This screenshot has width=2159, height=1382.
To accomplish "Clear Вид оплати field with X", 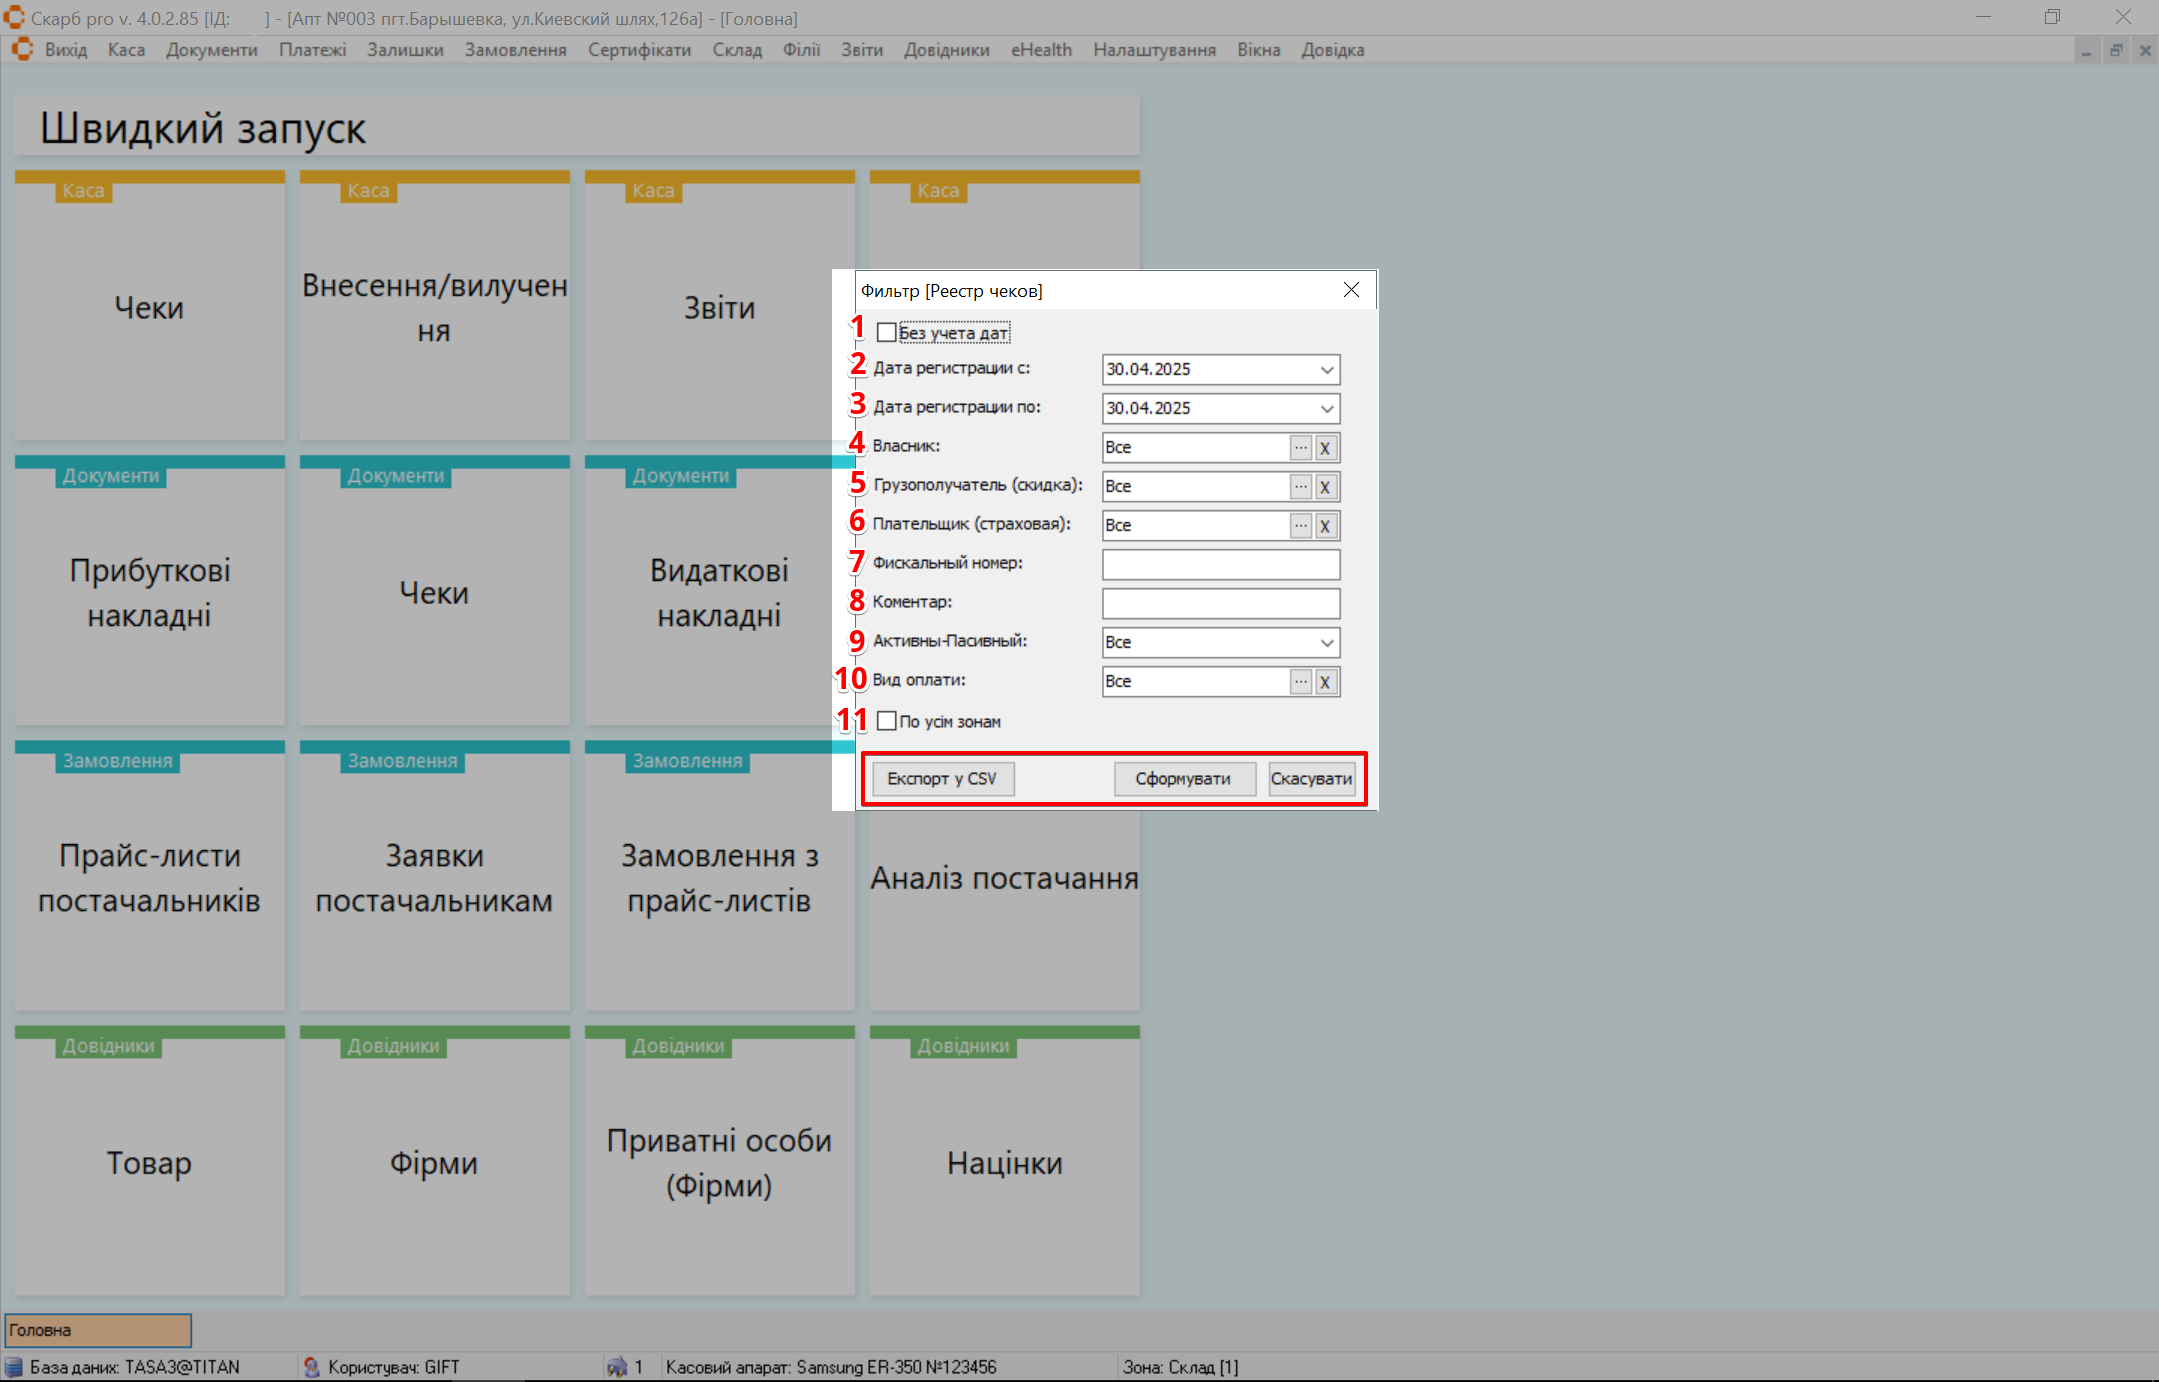I will 1325,682.
